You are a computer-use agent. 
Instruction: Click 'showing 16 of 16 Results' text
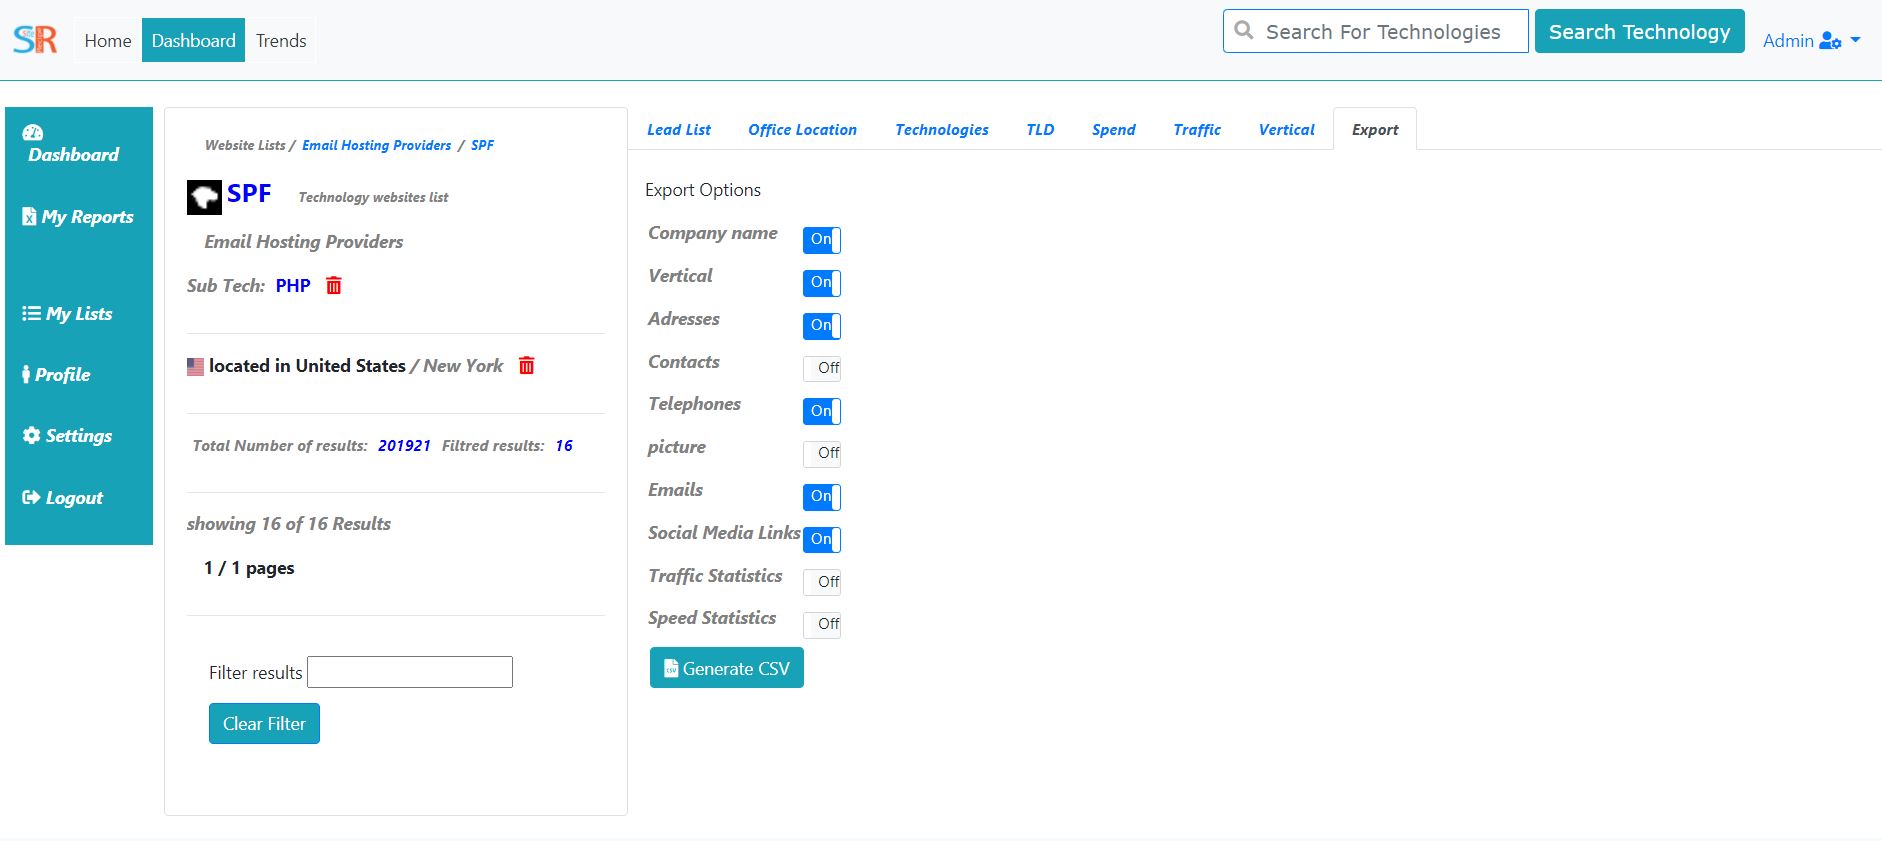[289, 524]
